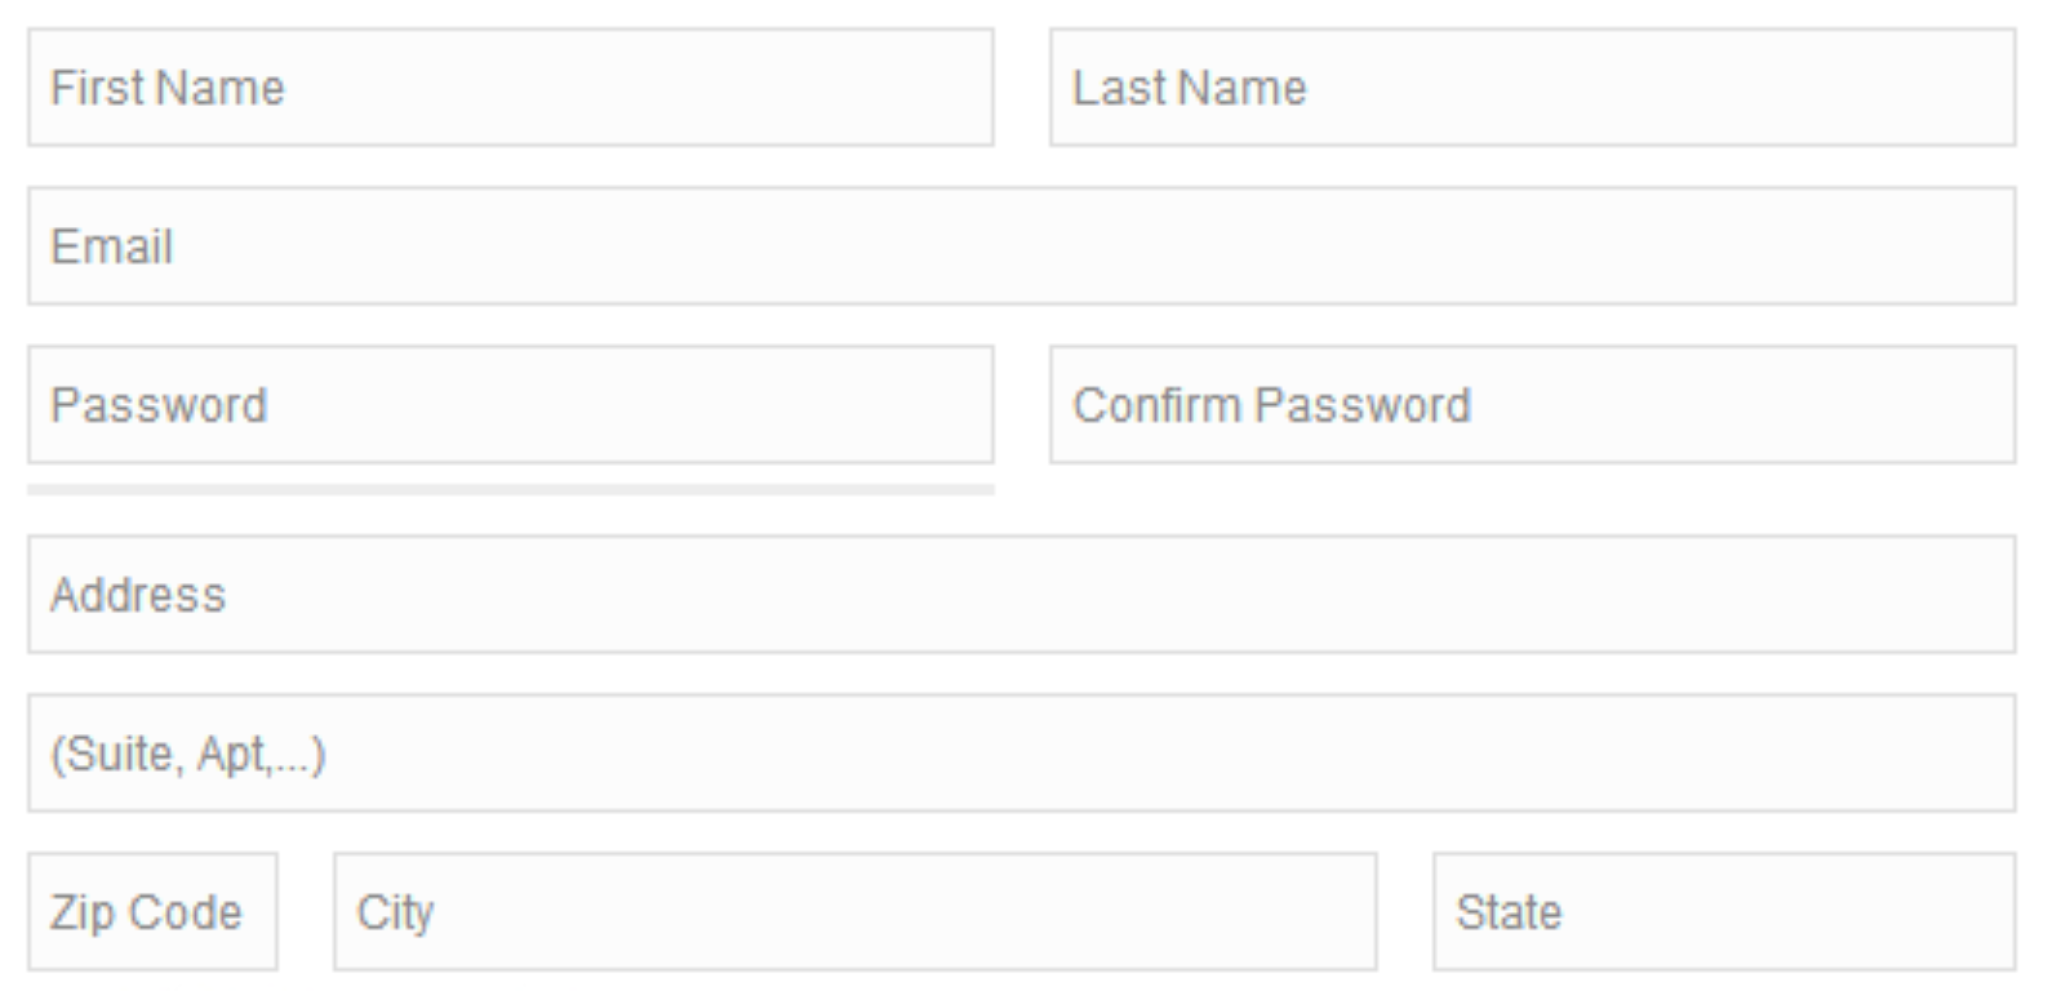The height and width of the screenshot is (991, 2048).
Task: Click the 'First Name' placeholder text
Action: pyautogui.click(x=167, y=88)
